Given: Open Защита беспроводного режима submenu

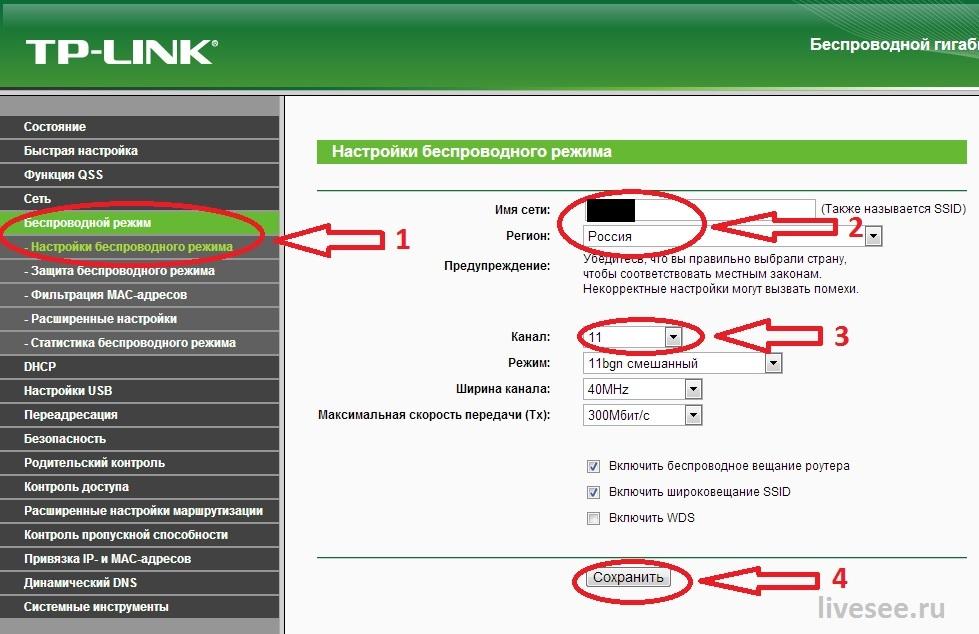Looking at the screenshot, I should 139,271.
